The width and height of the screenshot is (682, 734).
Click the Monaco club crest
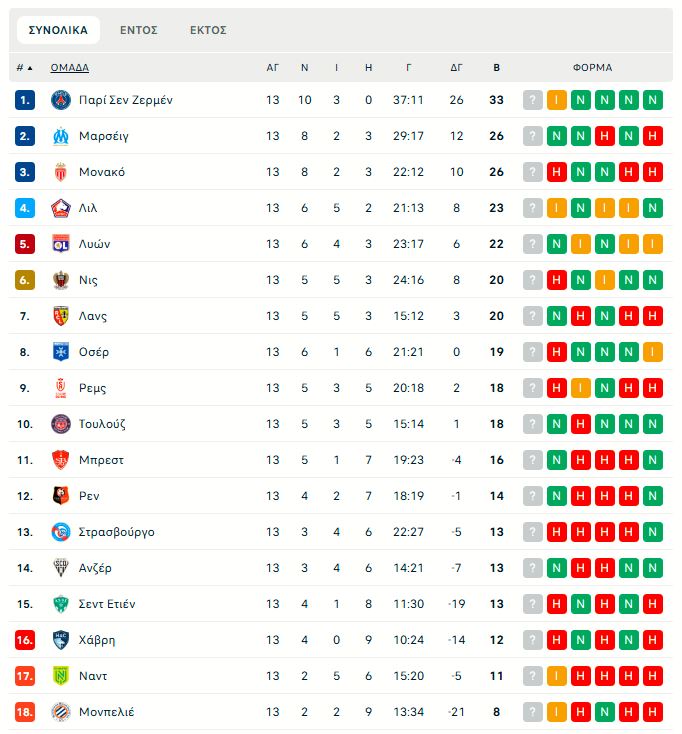pyautogui.click(x=61, y=172)
